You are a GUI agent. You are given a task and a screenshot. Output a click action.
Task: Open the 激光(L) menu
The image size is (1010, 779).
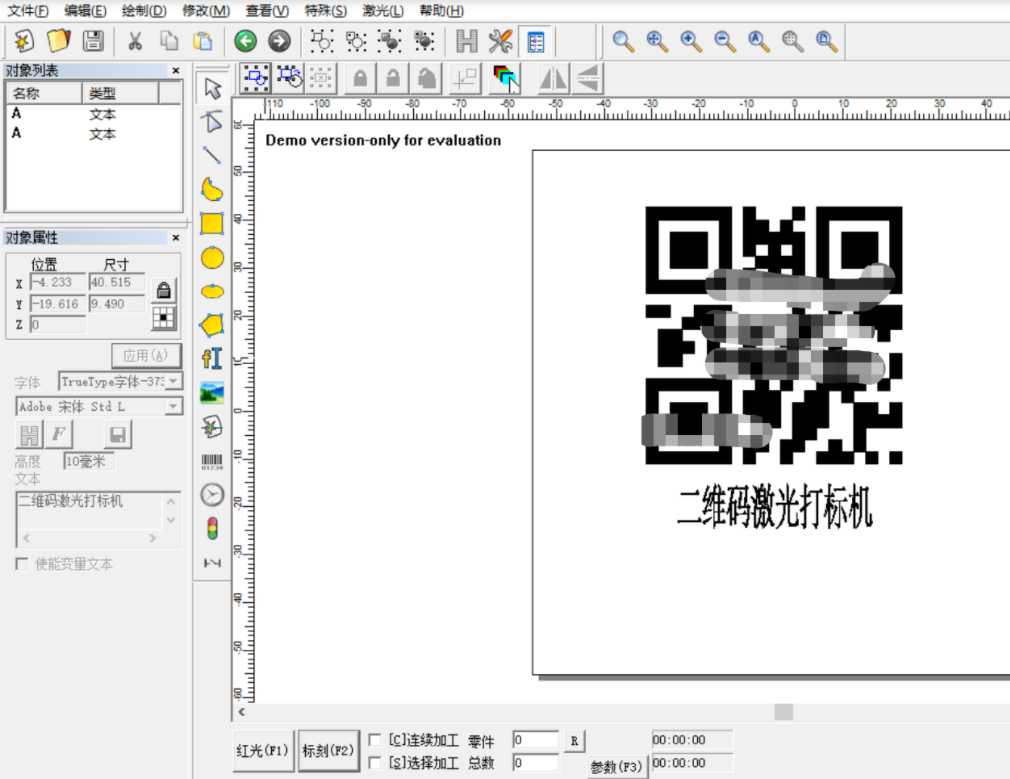[383, 11]
